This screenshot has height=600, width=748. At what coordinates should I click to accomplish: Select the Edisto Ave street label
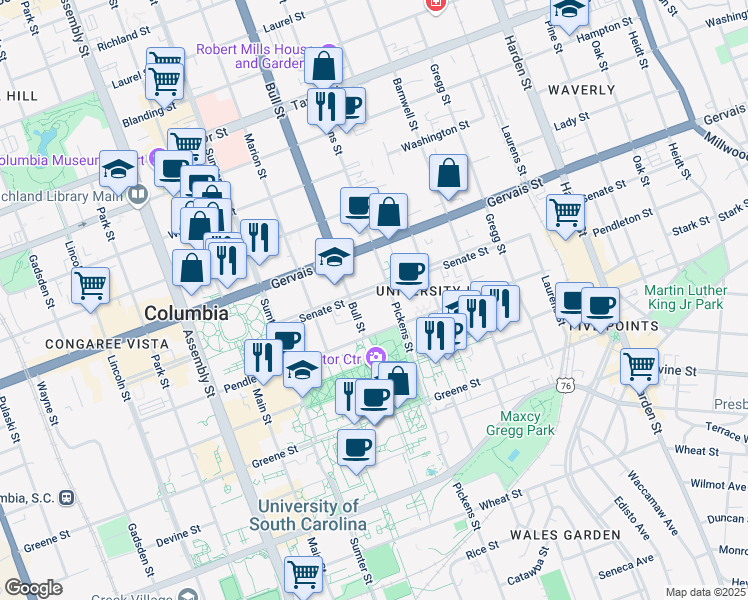[x=632, y=518]
